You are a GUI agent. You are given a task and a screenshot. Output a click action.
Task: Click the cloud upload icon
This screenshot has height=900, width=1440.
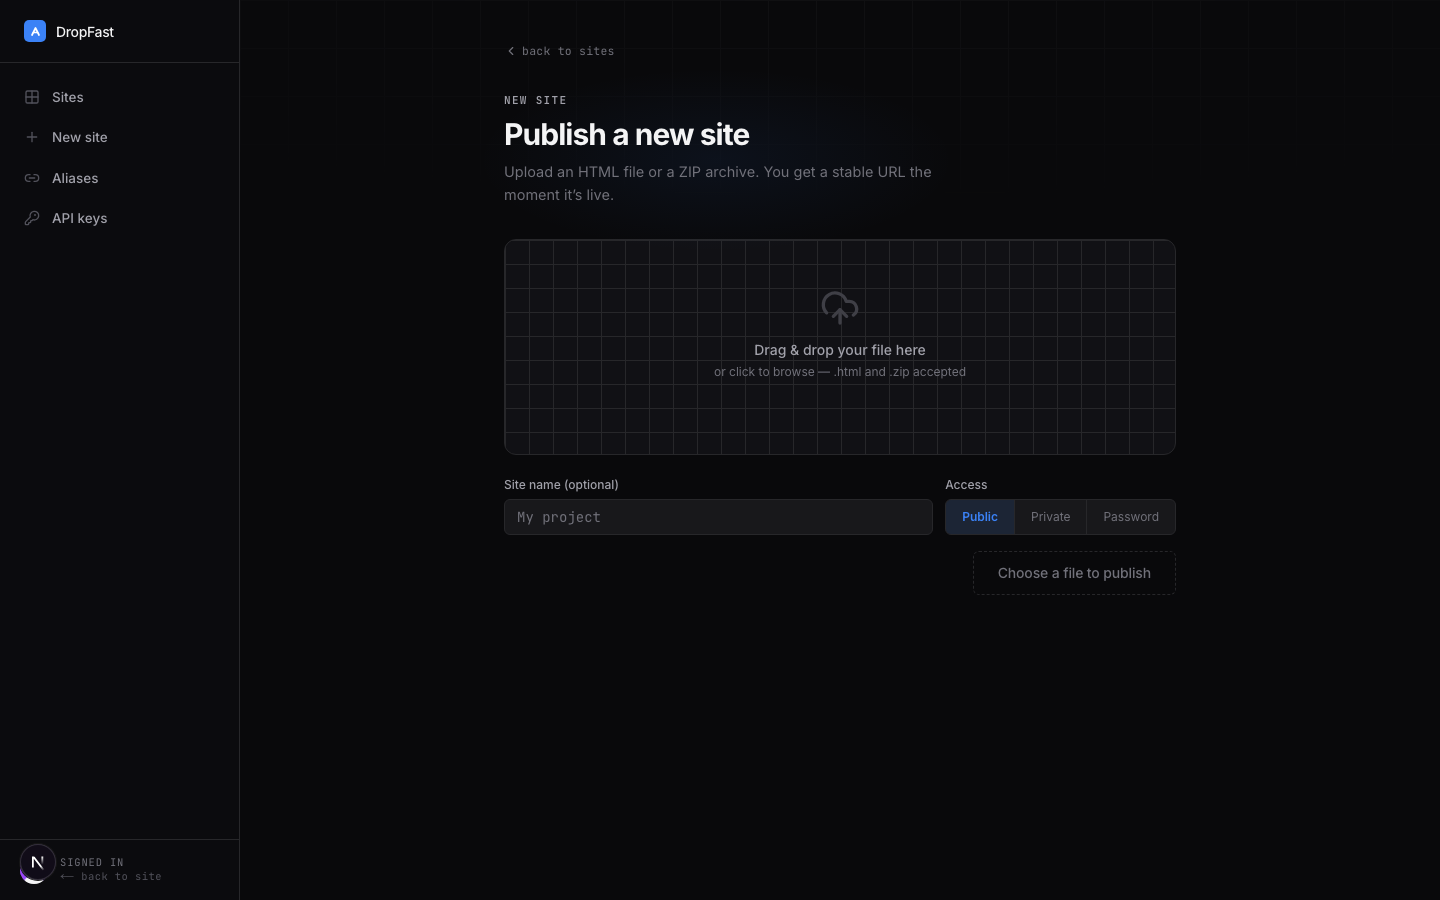pyautogui.click(x=840, y=307)
